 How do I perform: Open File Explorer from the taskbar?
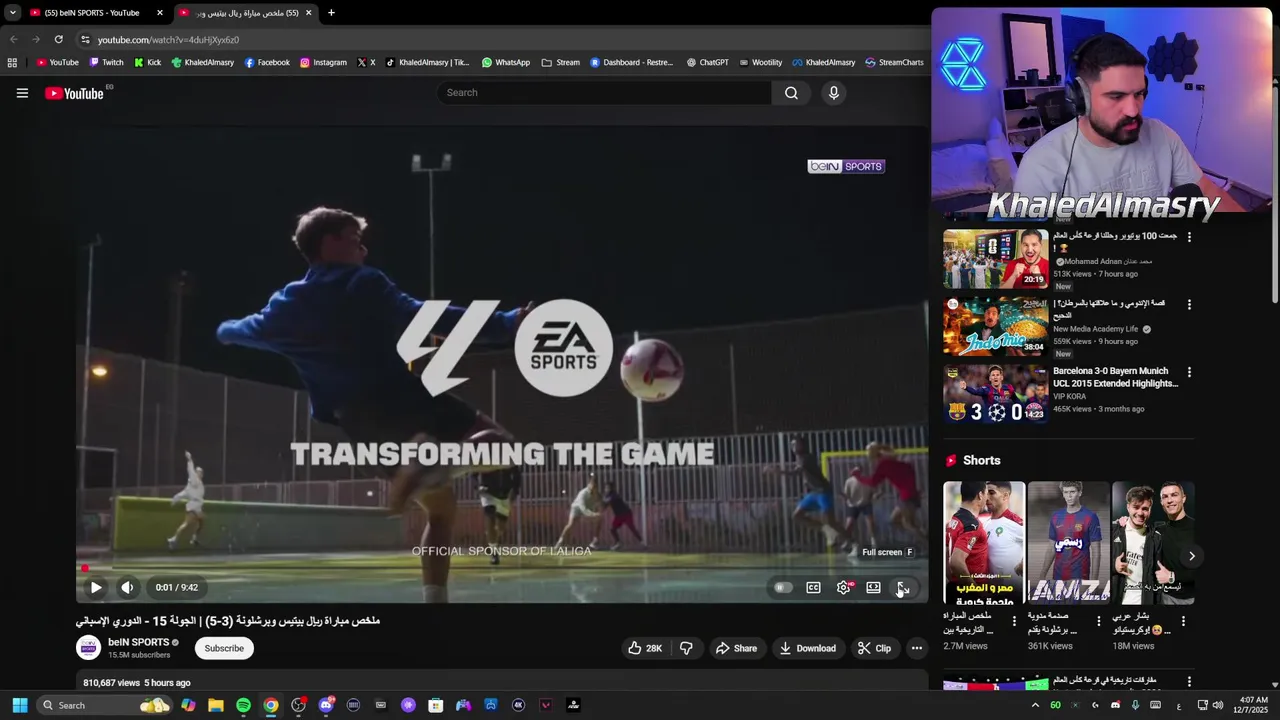click(x=215, y=705)
